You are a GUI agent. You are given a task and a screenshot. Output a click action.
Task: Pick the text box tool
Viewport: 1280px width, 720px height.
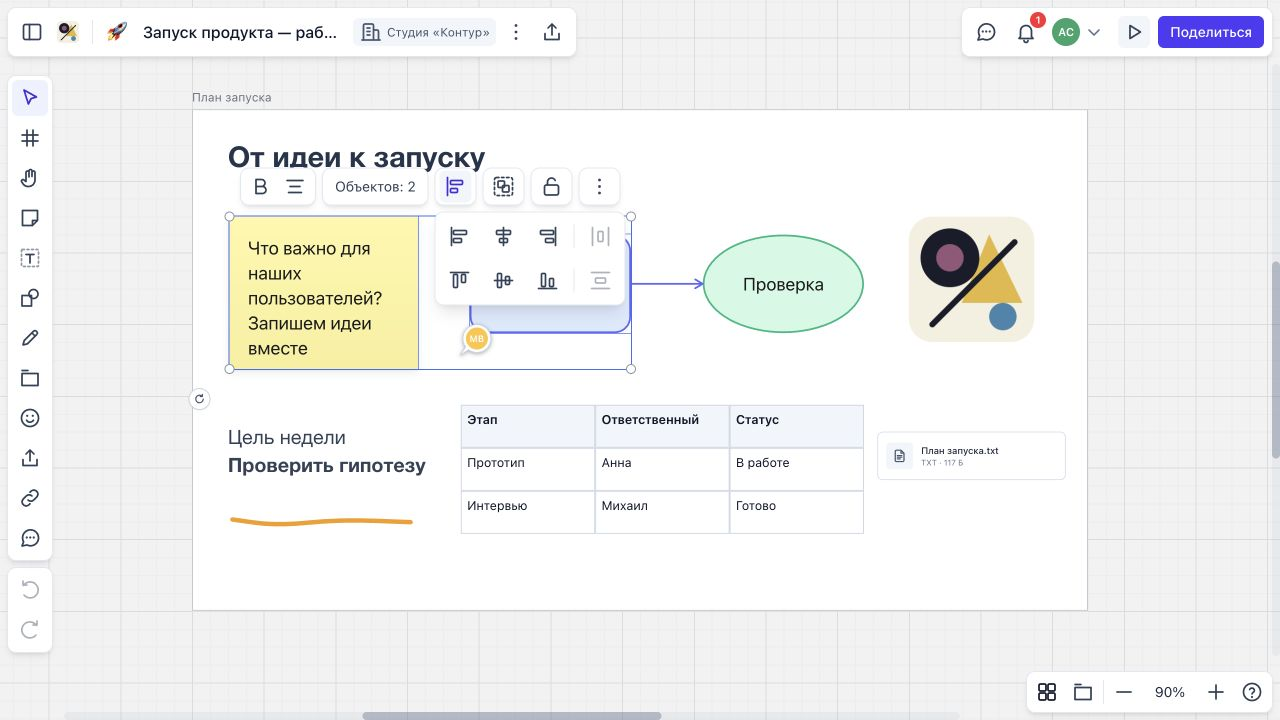(30, 258)
